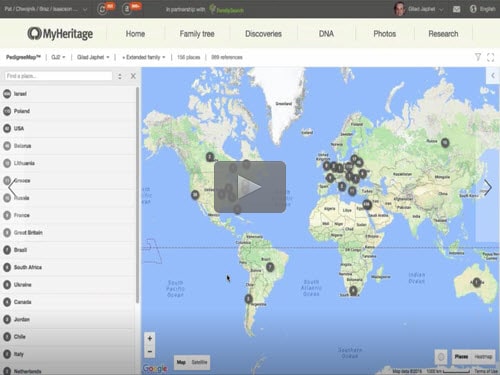This screenshot has width=500, height=375.
Task: Open Smart Matches notification icon
Action: 103,9
